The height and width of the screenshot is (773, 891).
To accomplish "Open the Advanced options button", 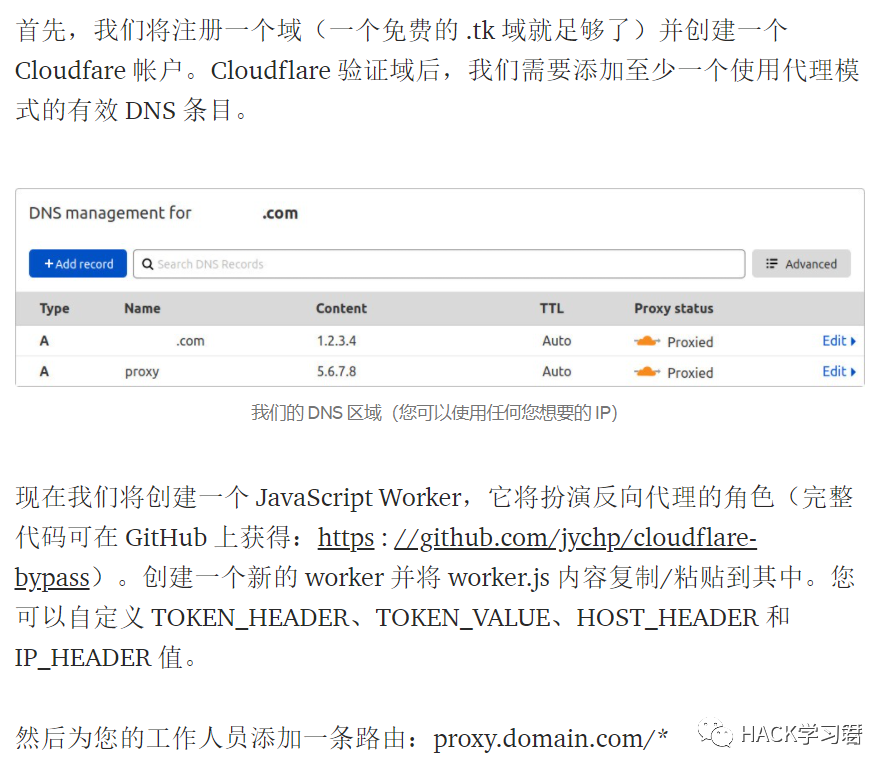I will (801, 264).
